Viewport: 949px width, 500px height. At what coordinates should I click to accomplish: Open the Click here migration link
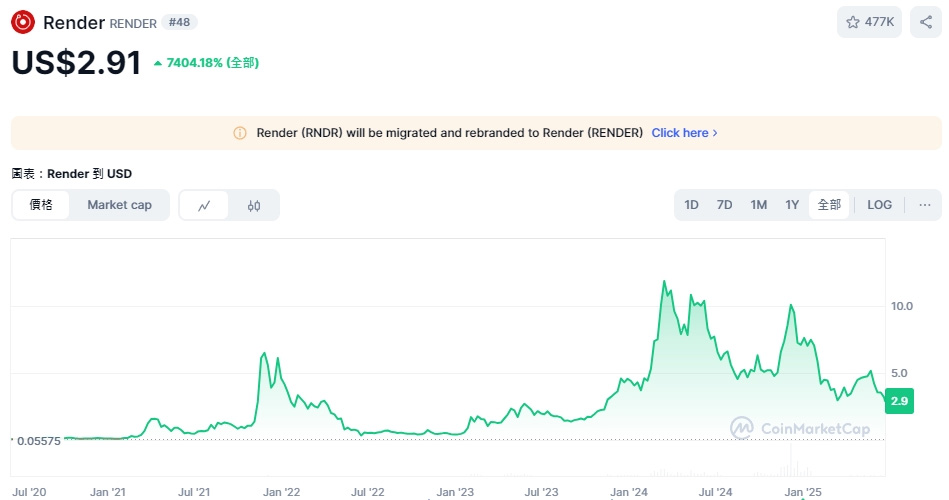point(684,133)
